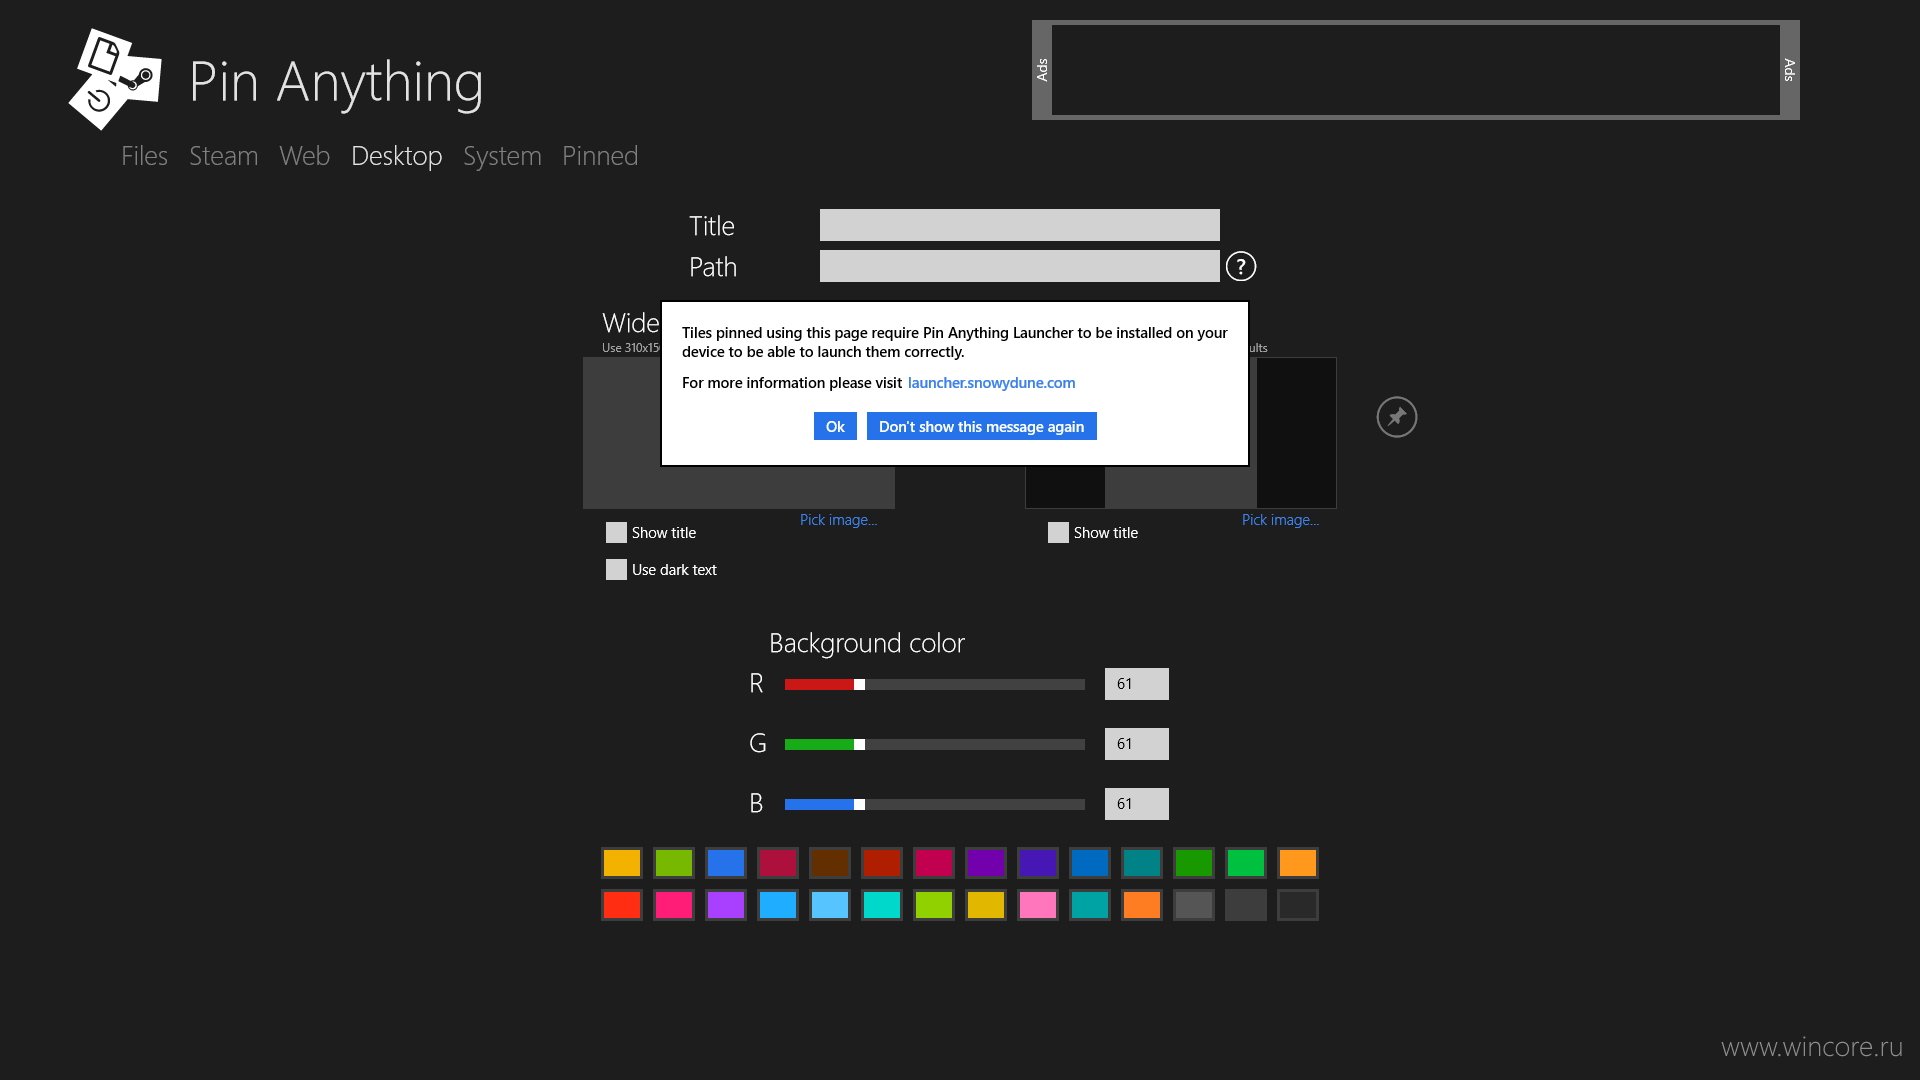Select the purple swatch in top row
The width and height of the screenshot is (1920, 1080).
986,863
